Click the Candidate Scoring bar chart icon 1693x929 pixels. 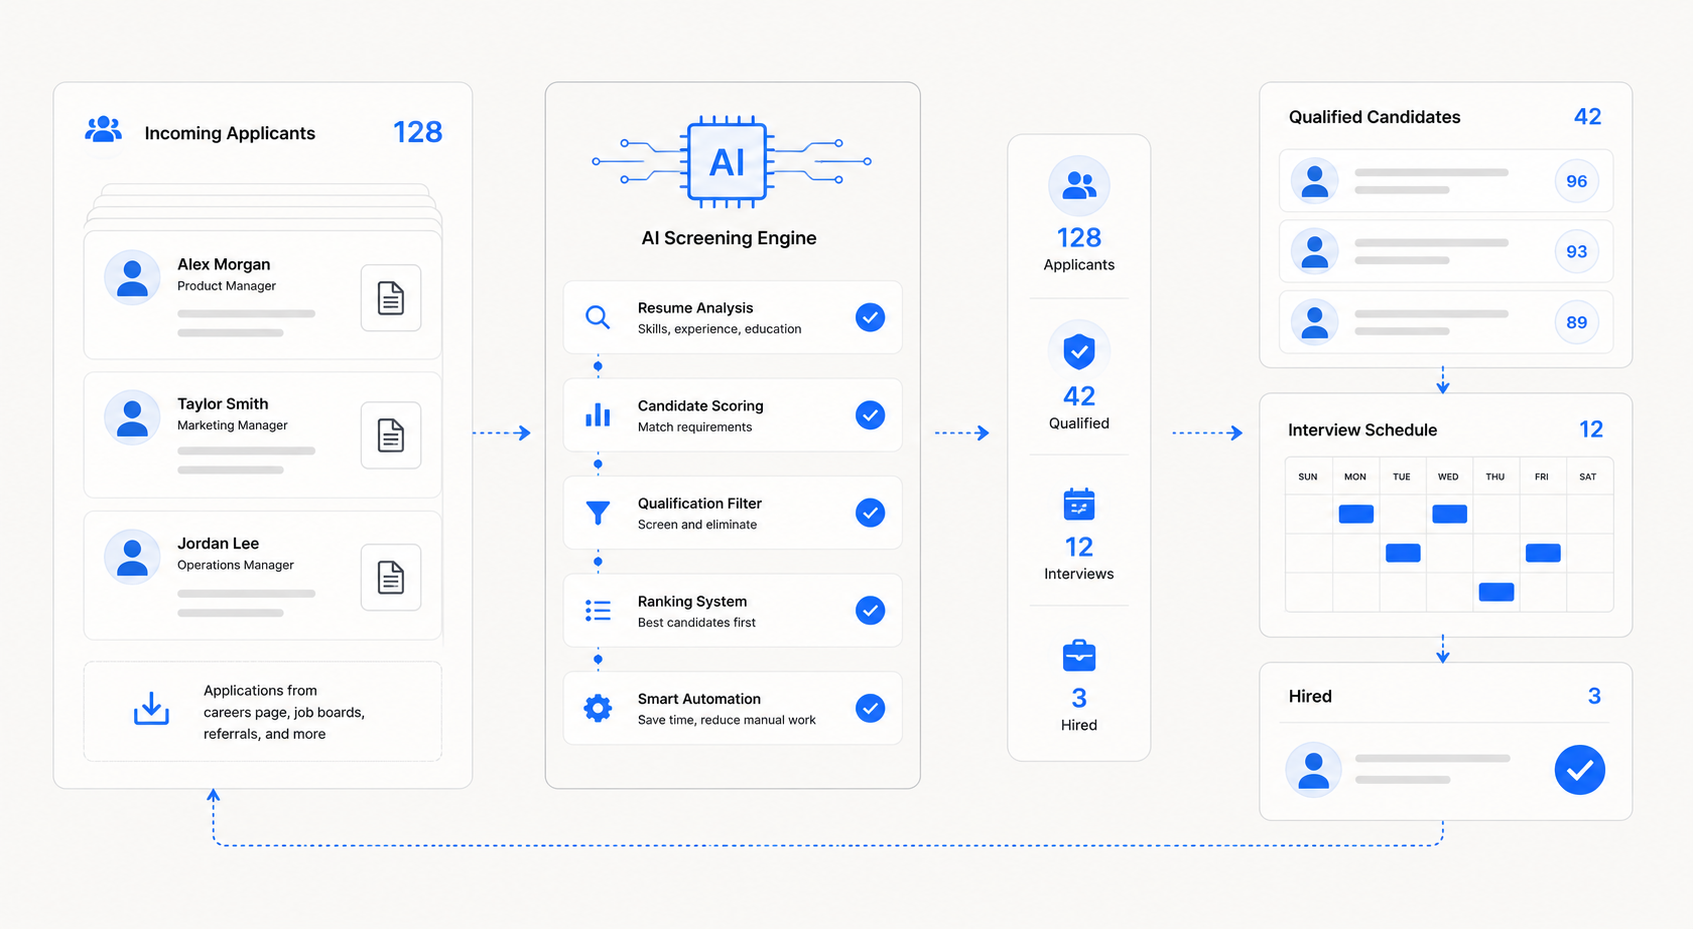click(598, 415)
